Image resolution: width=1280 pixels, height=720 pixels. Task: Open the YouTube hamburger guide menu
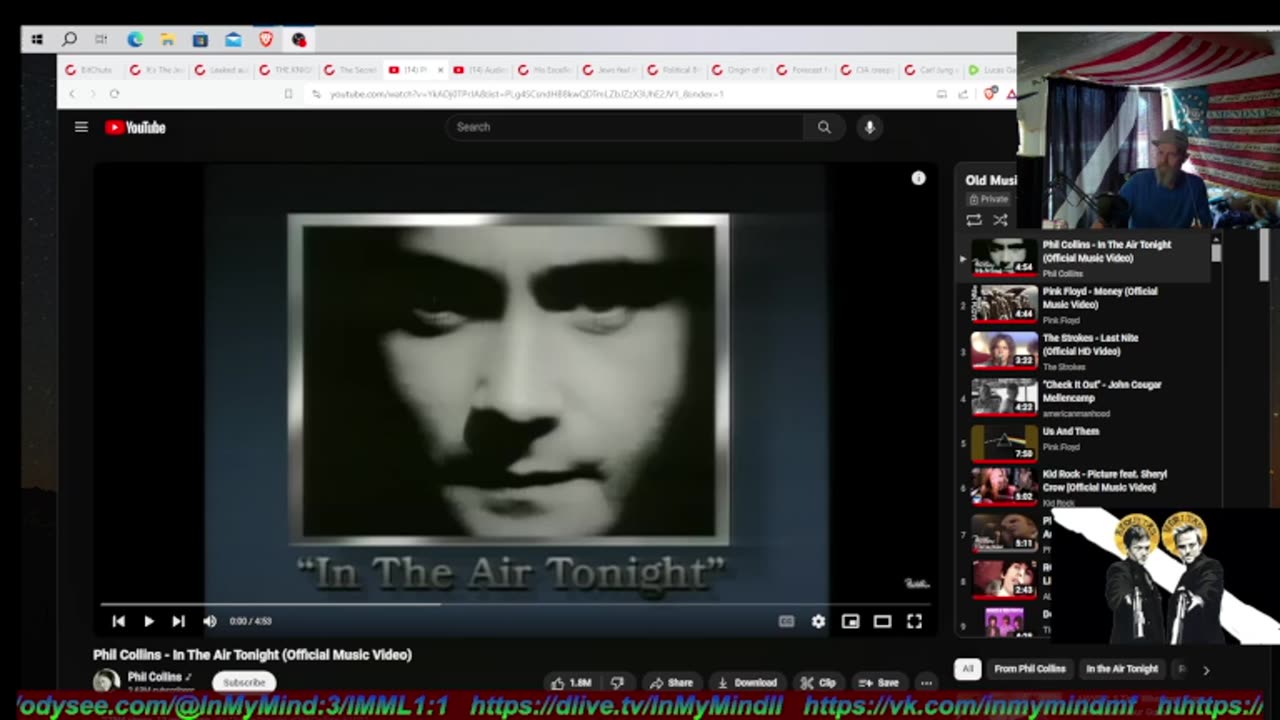(81, 127)
